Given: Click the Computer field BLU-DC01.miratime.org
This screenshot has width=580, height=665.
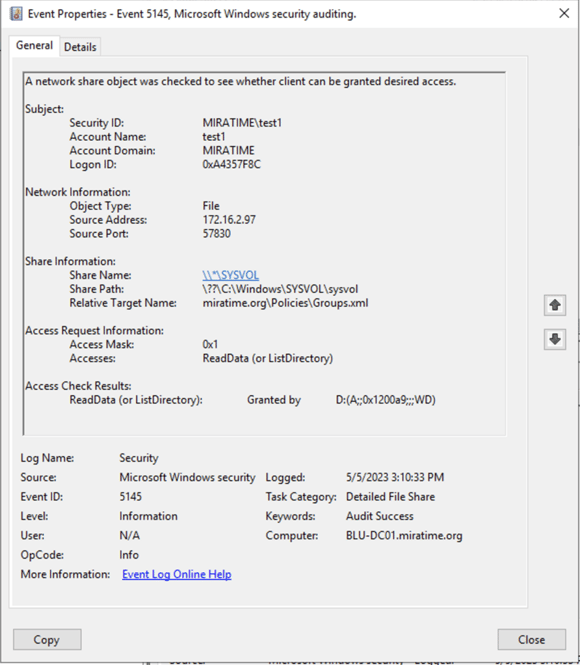Looking at the screenshot, I should [x=404, y=535].
